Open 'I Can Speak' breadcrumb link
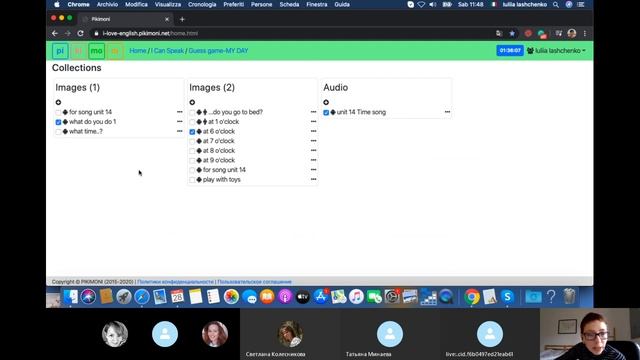Screen dimensions: 640x360 click(168, 51)
